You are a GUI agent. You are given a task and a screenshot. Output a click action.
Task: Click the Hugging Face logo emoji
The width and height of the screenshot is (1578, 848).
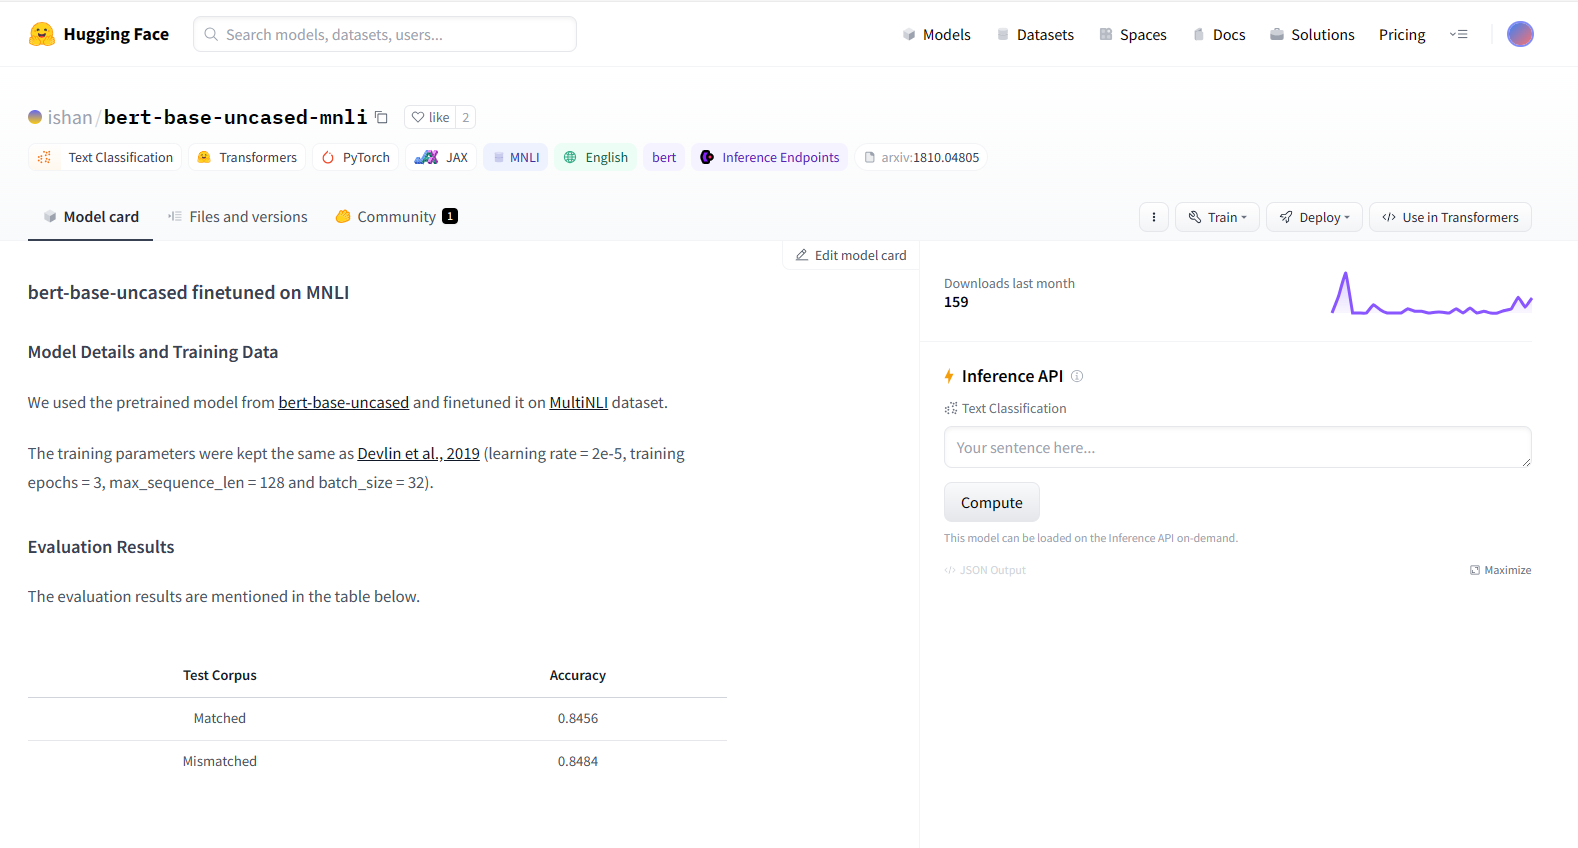[42, 34]
